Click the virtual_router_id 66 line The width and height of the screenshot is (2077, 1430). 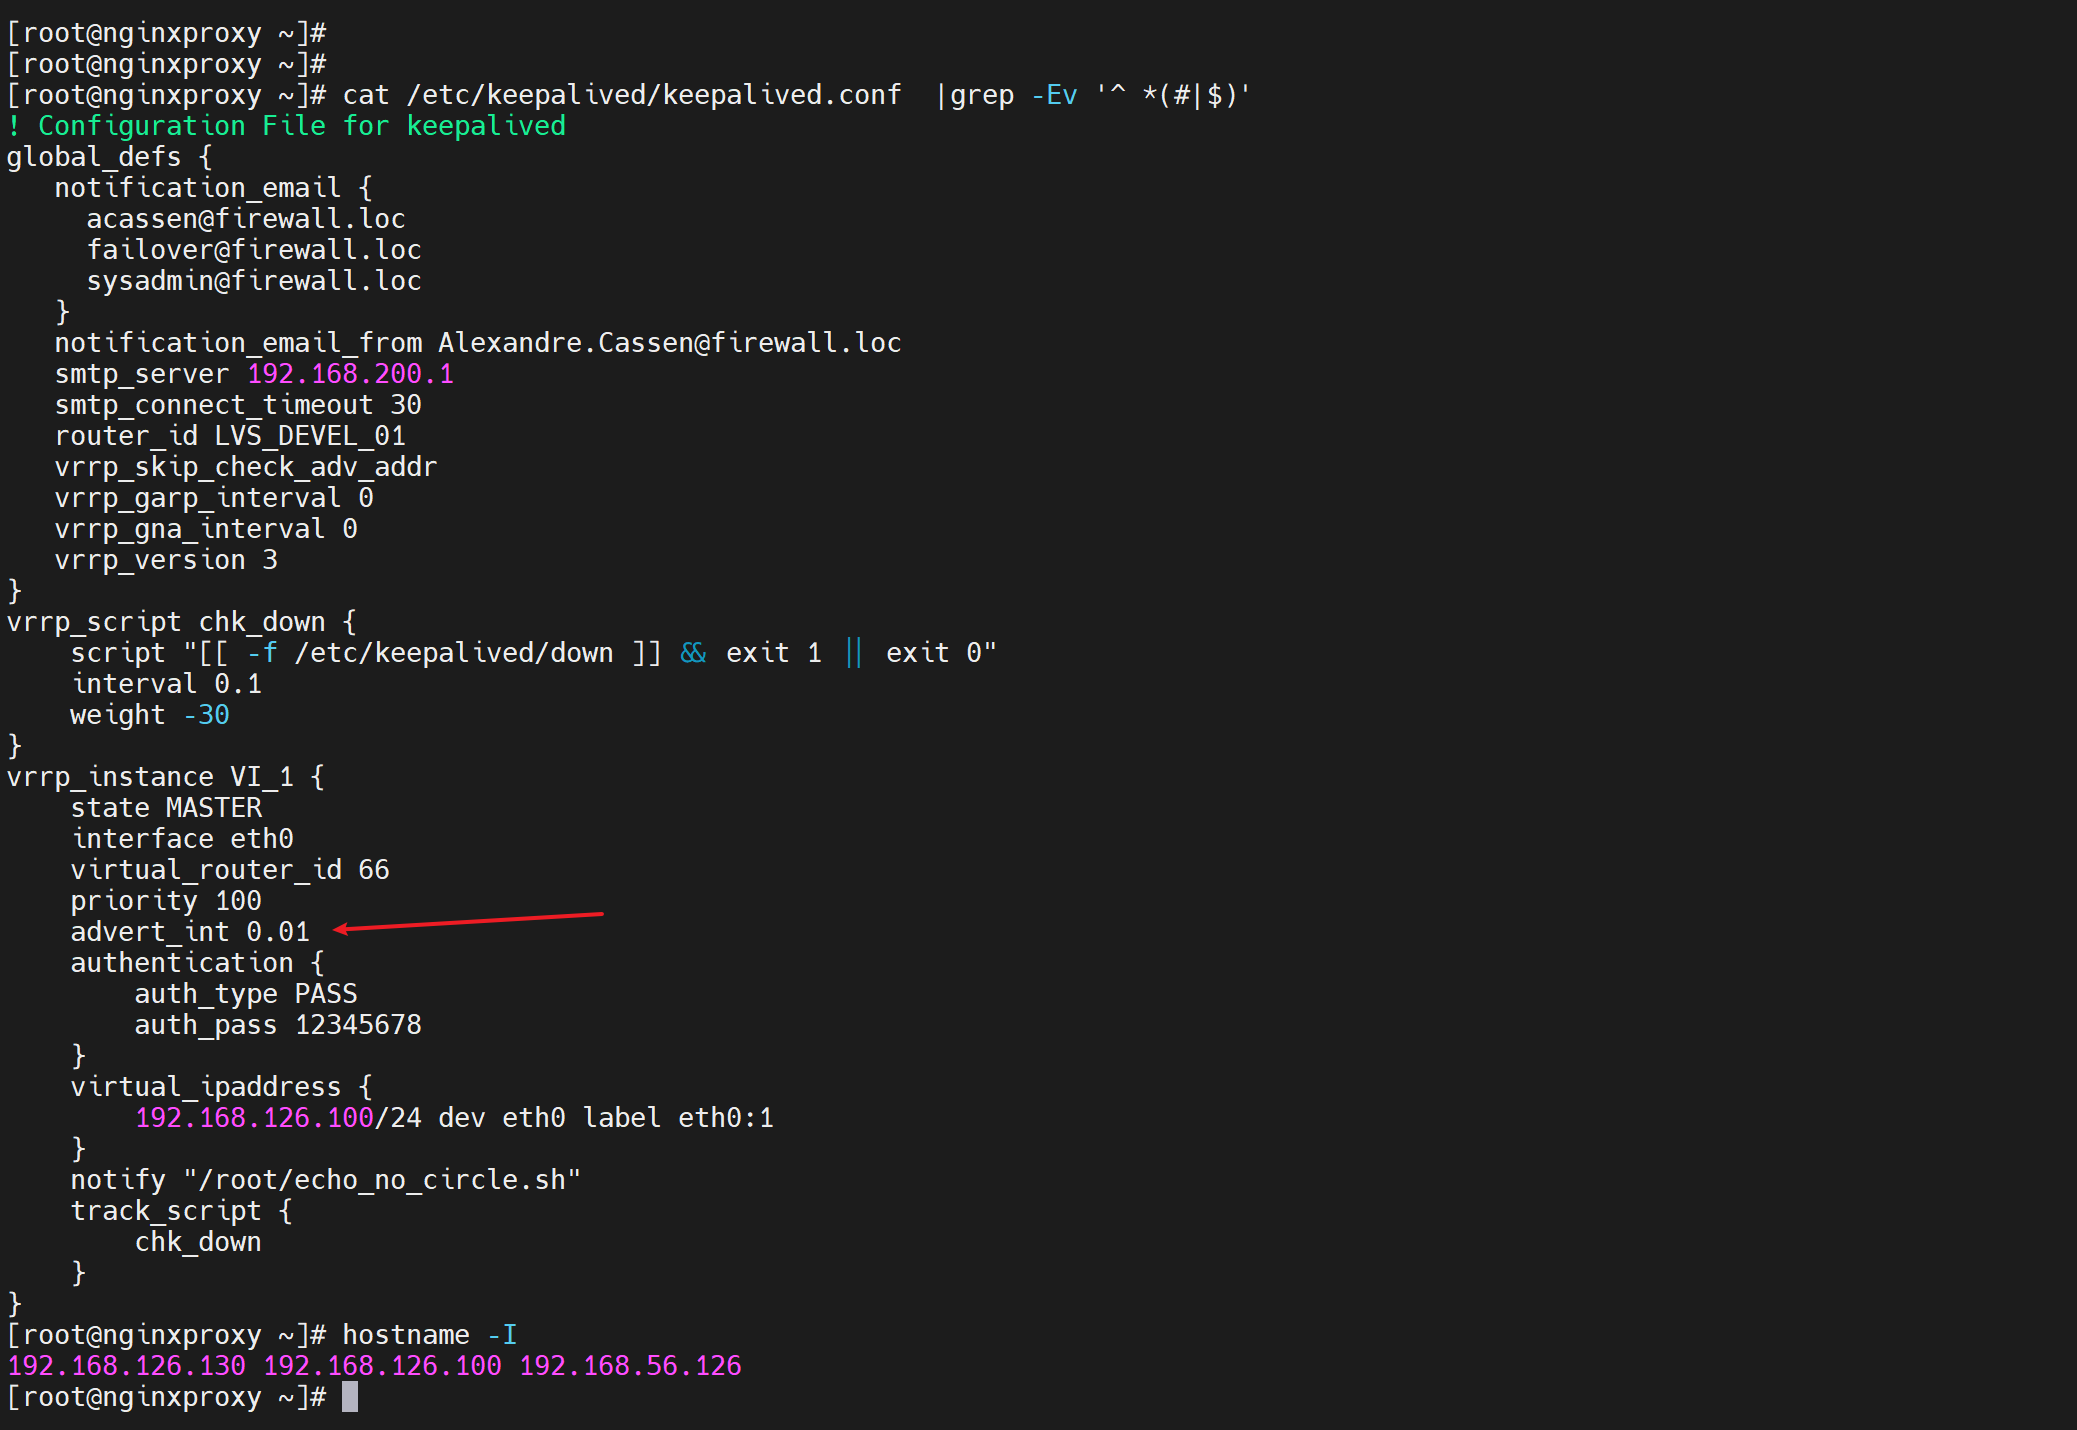tap(229, 870)
